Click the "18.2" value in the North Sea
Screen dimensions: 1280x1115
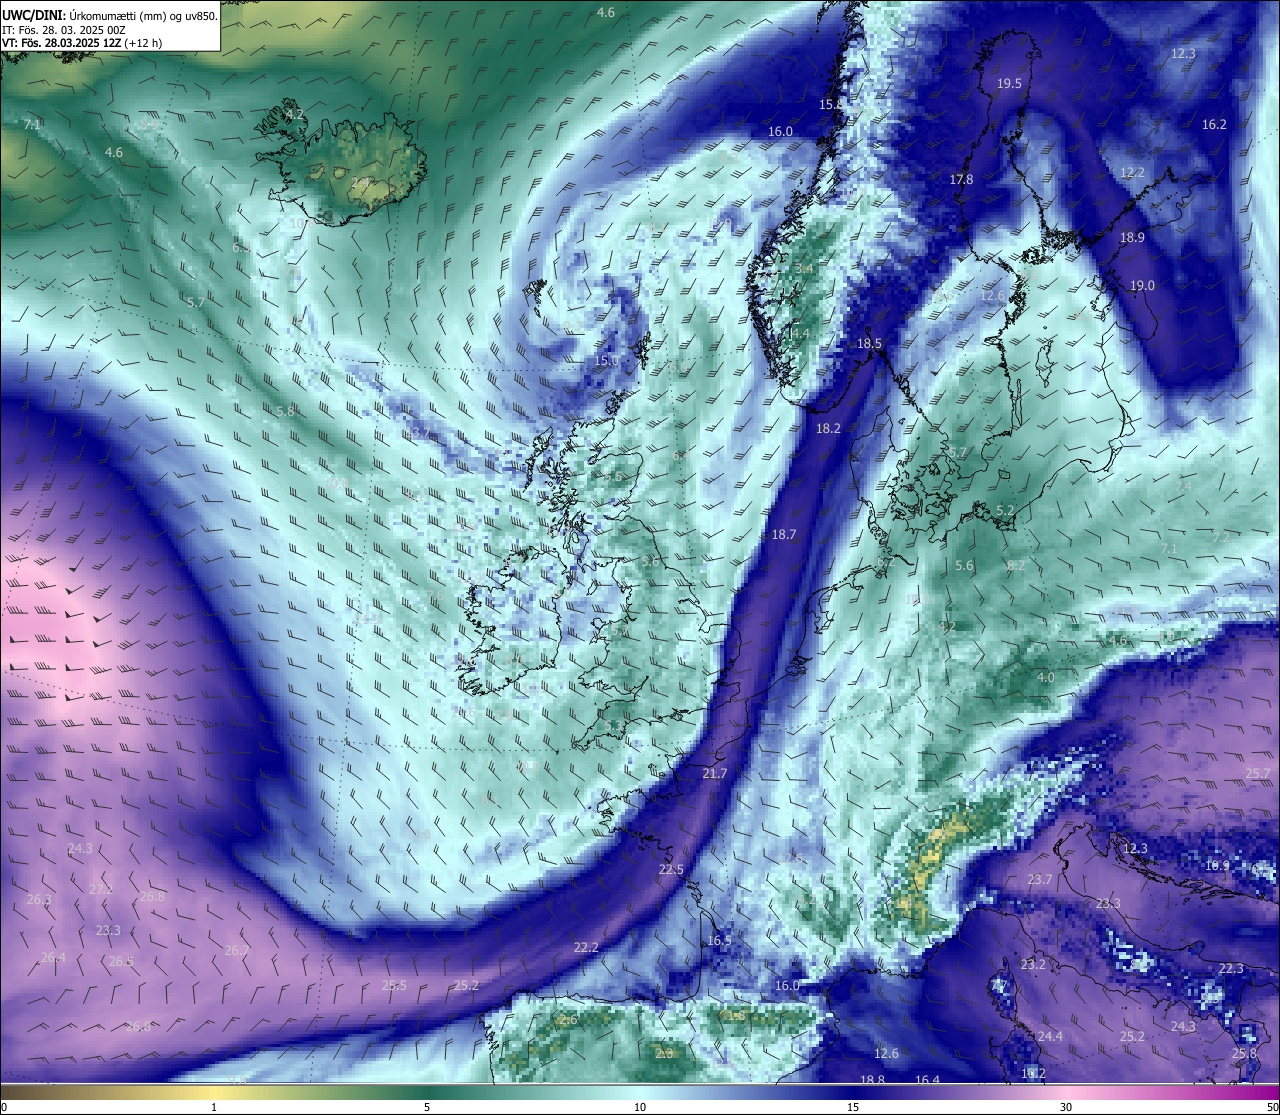click(x=828, y=427)
